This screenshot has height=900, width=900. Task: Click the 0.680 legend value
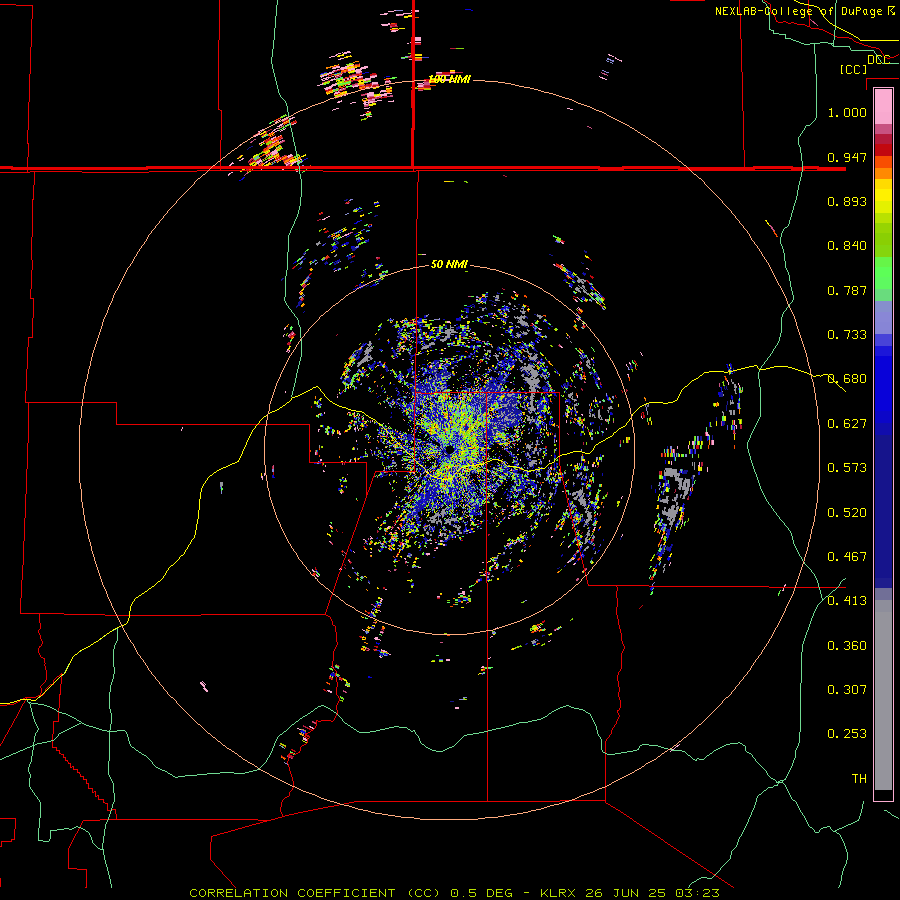[x=847, y=379]
